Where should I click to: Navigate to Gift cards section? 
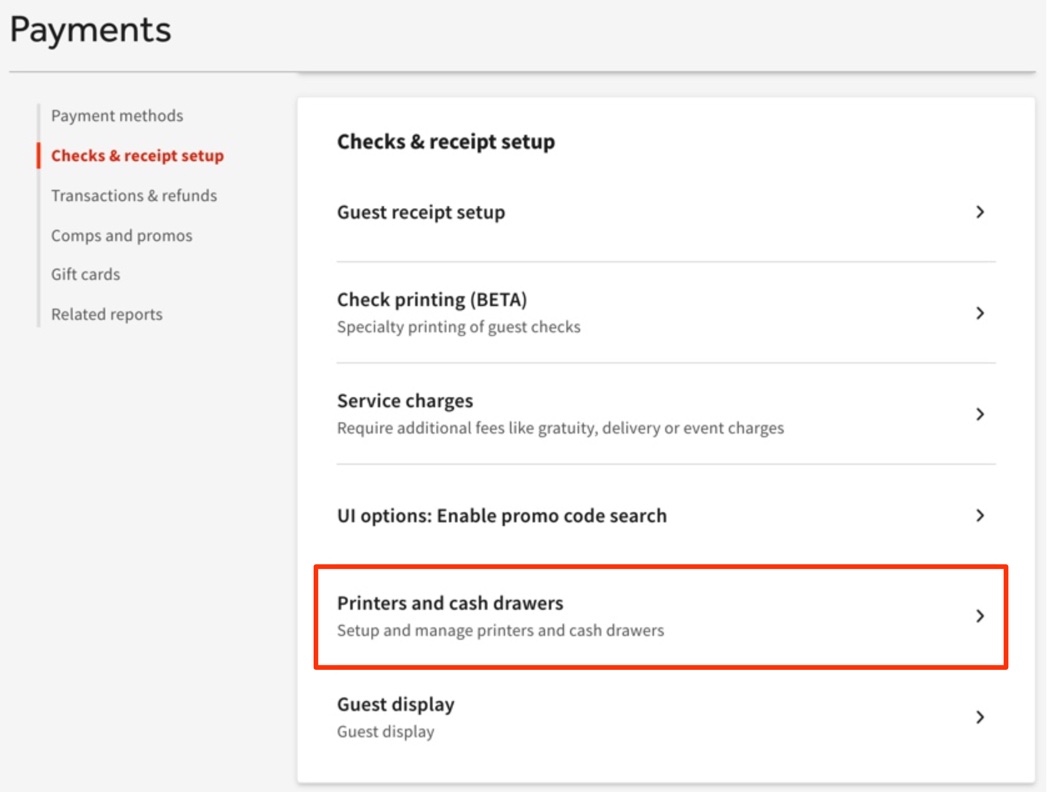coord(86,274)
